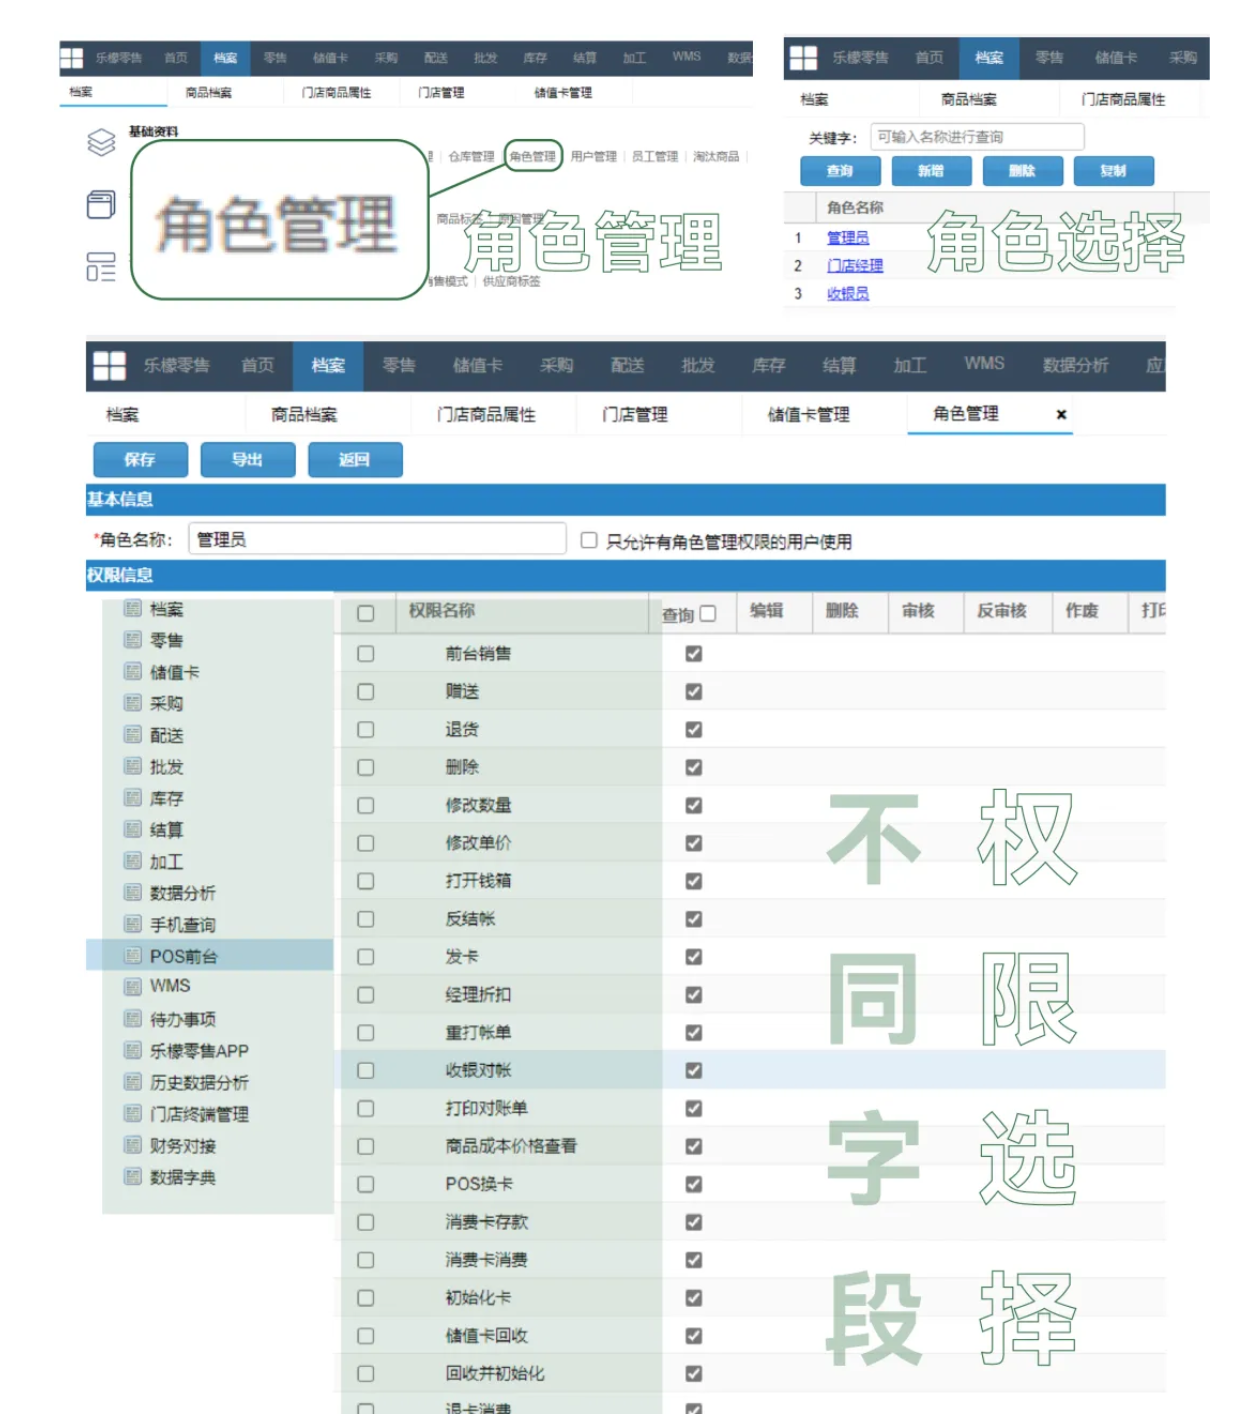Click the window-stack sidebar icon
Screen dimensions: 1238x1414
coord(101,205)
